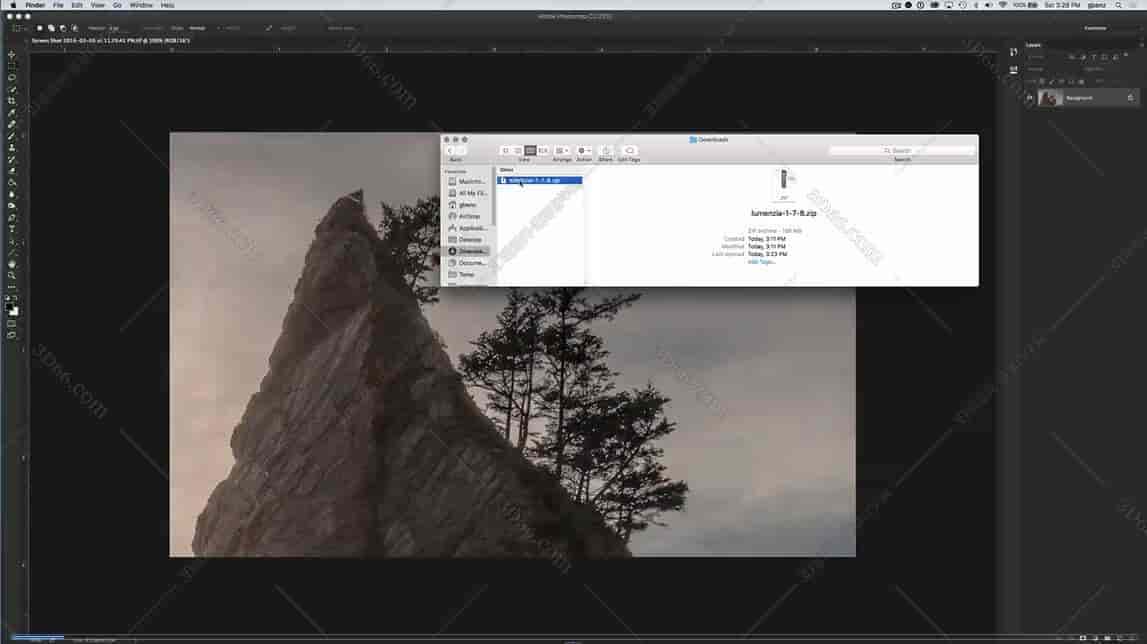This screenshot has width=1147, height=644.
Task: Select the Crop tool
Action: [x=12, y=101]
